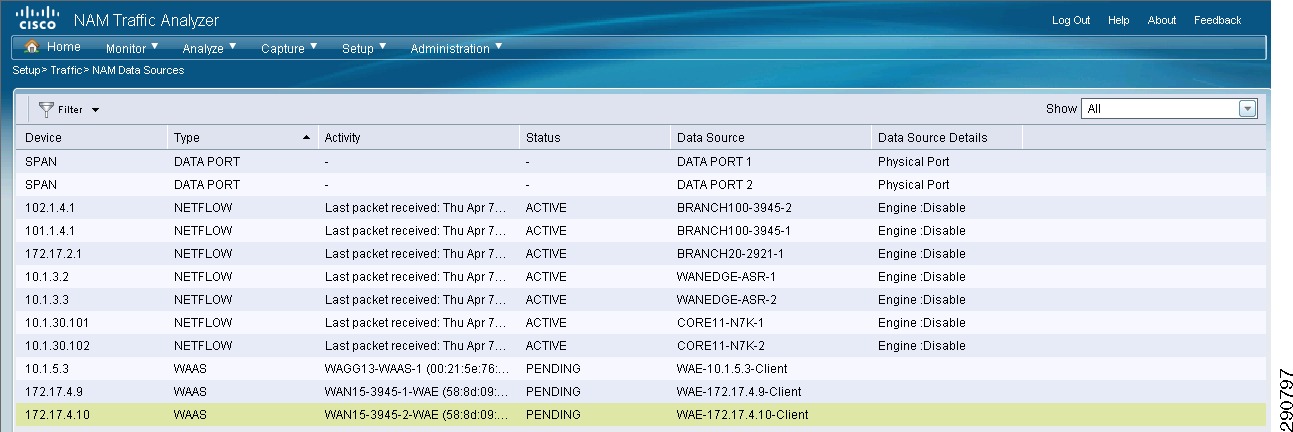Click BRANCH100-3945-1 data source cell
Screen dimensions: 1293x432
(x=734, y=230)
